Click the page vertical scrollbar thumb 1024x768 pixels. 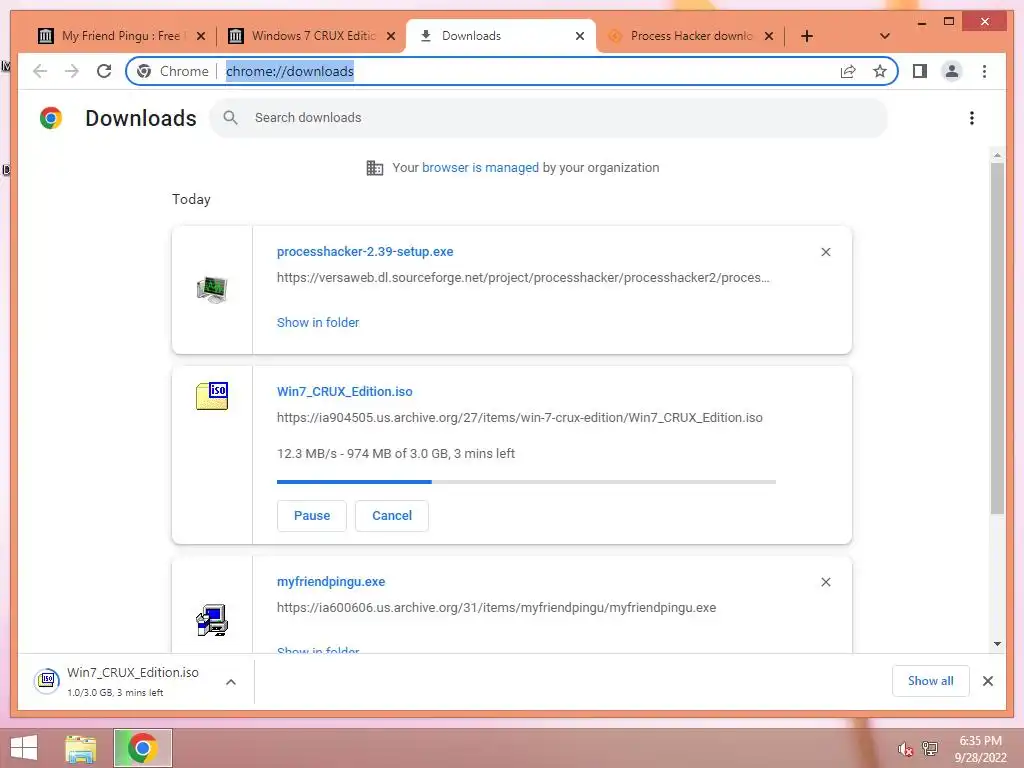[997, 338]
